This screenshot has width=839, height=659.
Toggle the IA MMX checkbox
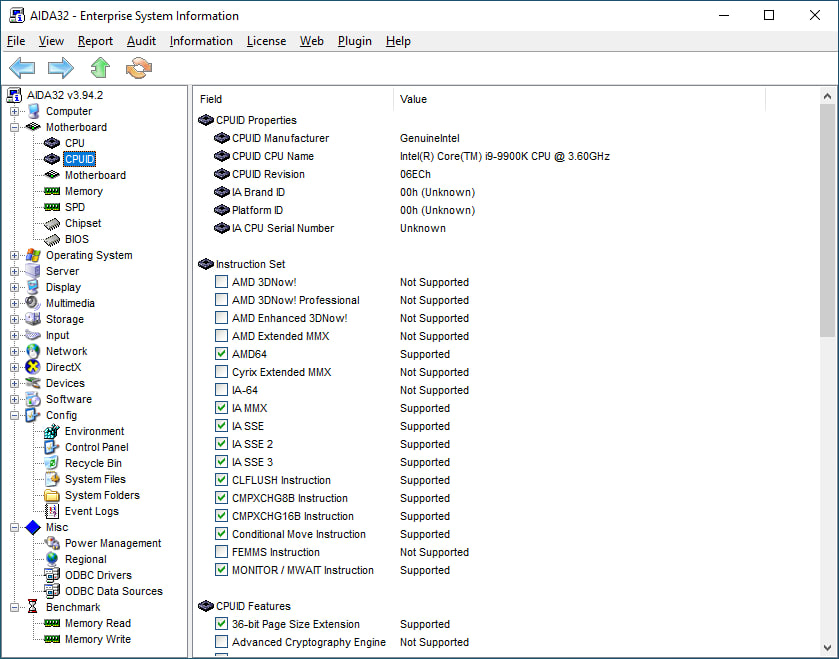click(221, 408)
